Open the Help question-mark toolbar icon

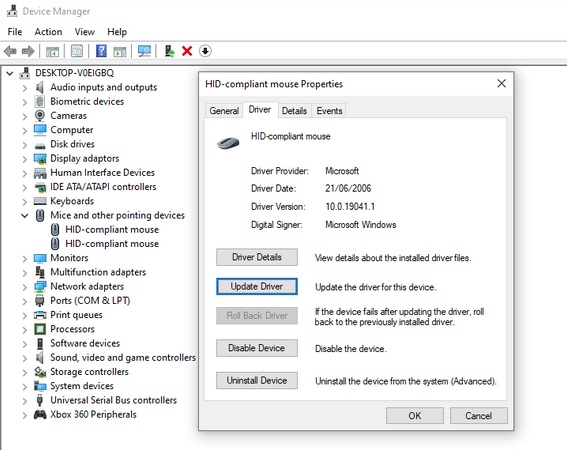tap(101, 51)
